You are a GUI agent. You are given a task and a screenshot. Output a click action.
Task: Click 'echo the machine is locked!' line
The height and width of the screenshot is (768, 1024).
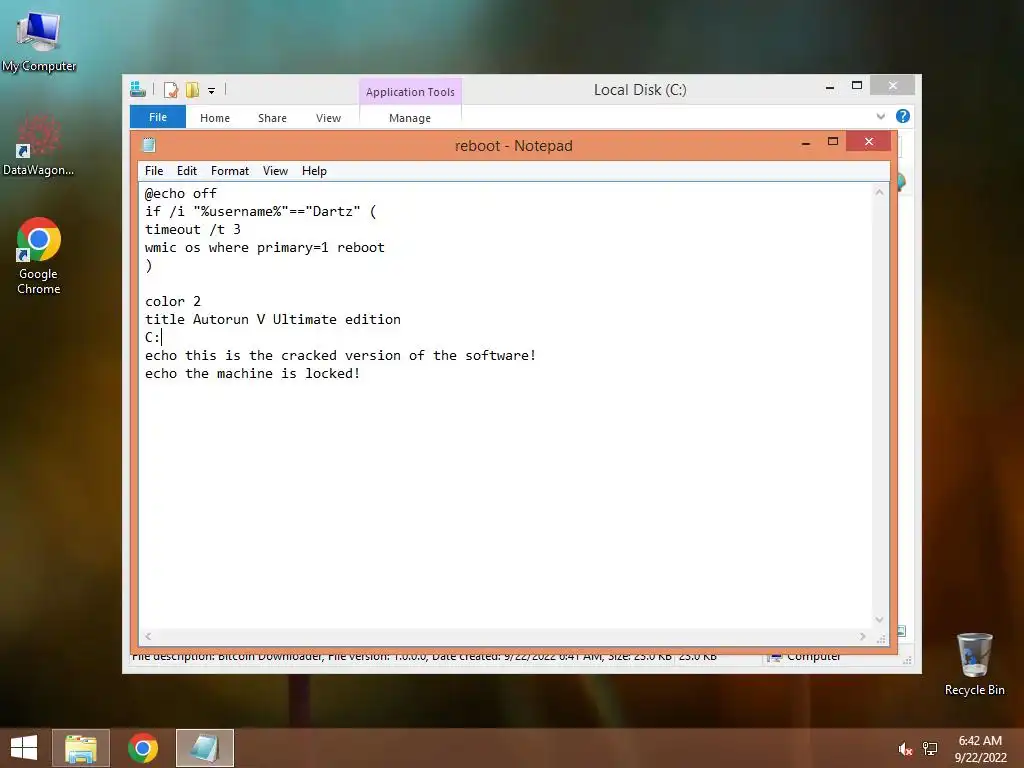point(253,374)
